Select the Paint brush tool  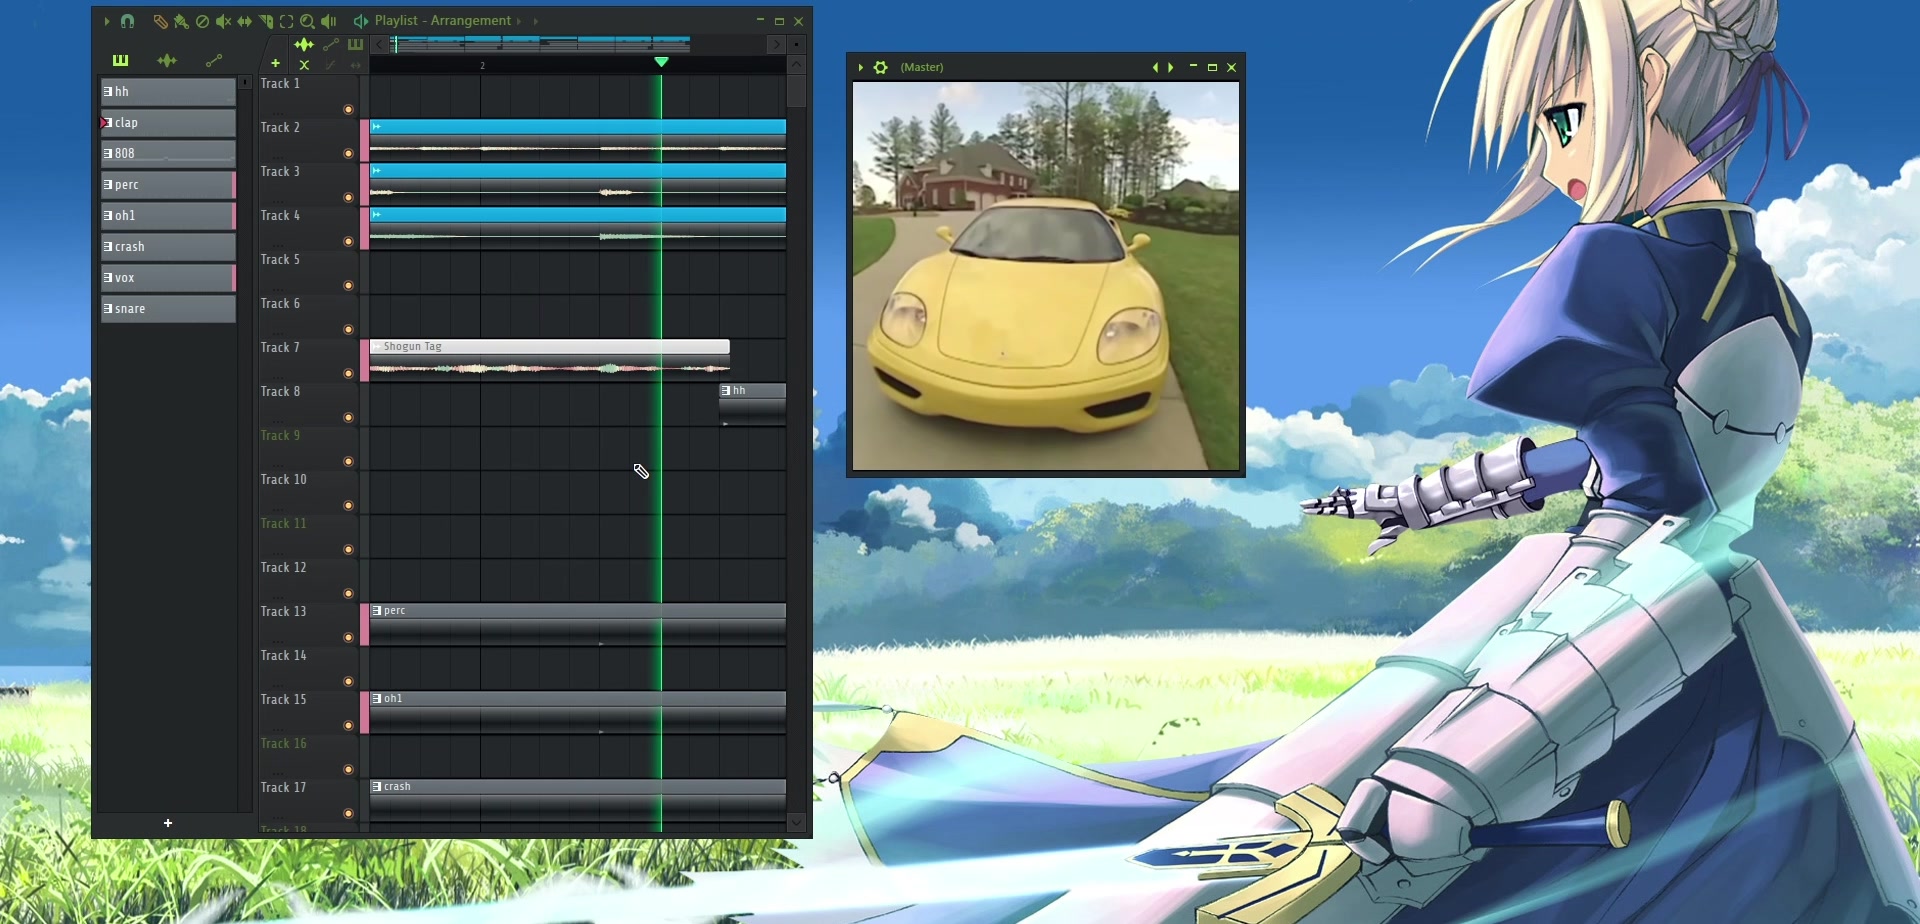point(181,21)
